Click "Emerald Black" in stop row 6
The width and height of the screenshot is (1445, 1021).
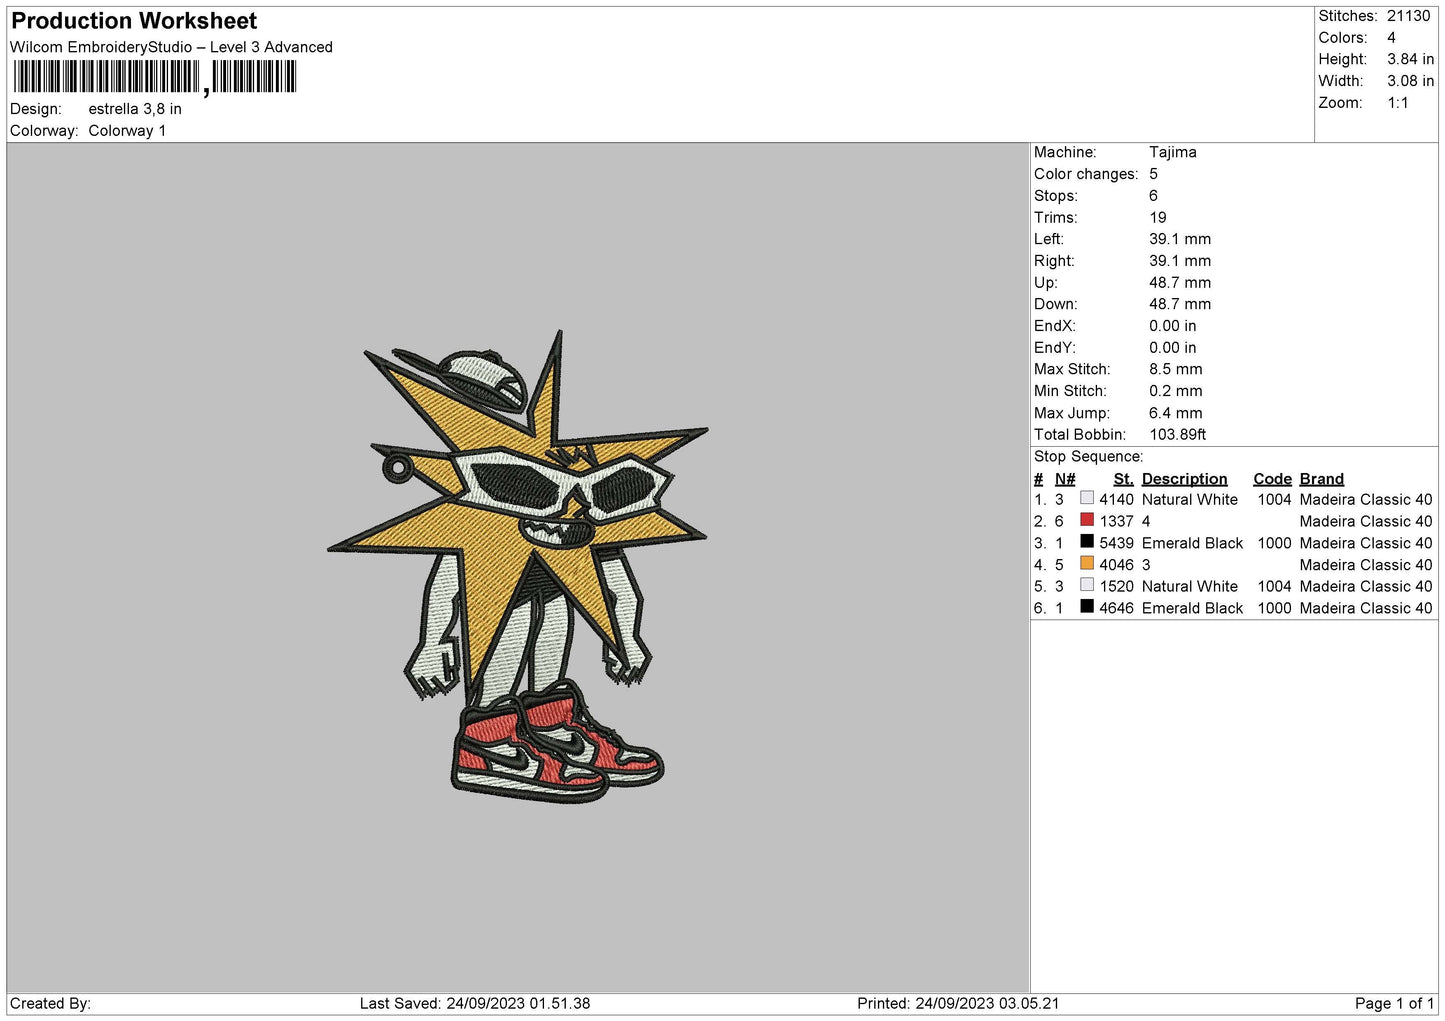tap(1192, 609)
